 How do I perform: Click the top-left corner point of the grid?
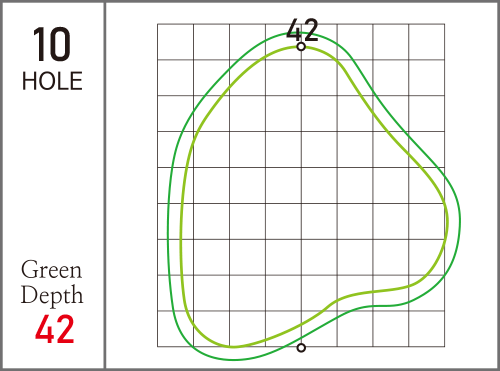pos(157,24)
